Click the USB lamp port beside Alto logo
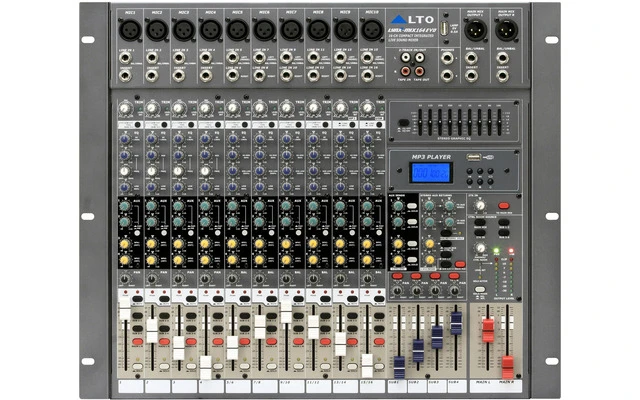This screenshot has height=400, width=640. tap(444, 28)
